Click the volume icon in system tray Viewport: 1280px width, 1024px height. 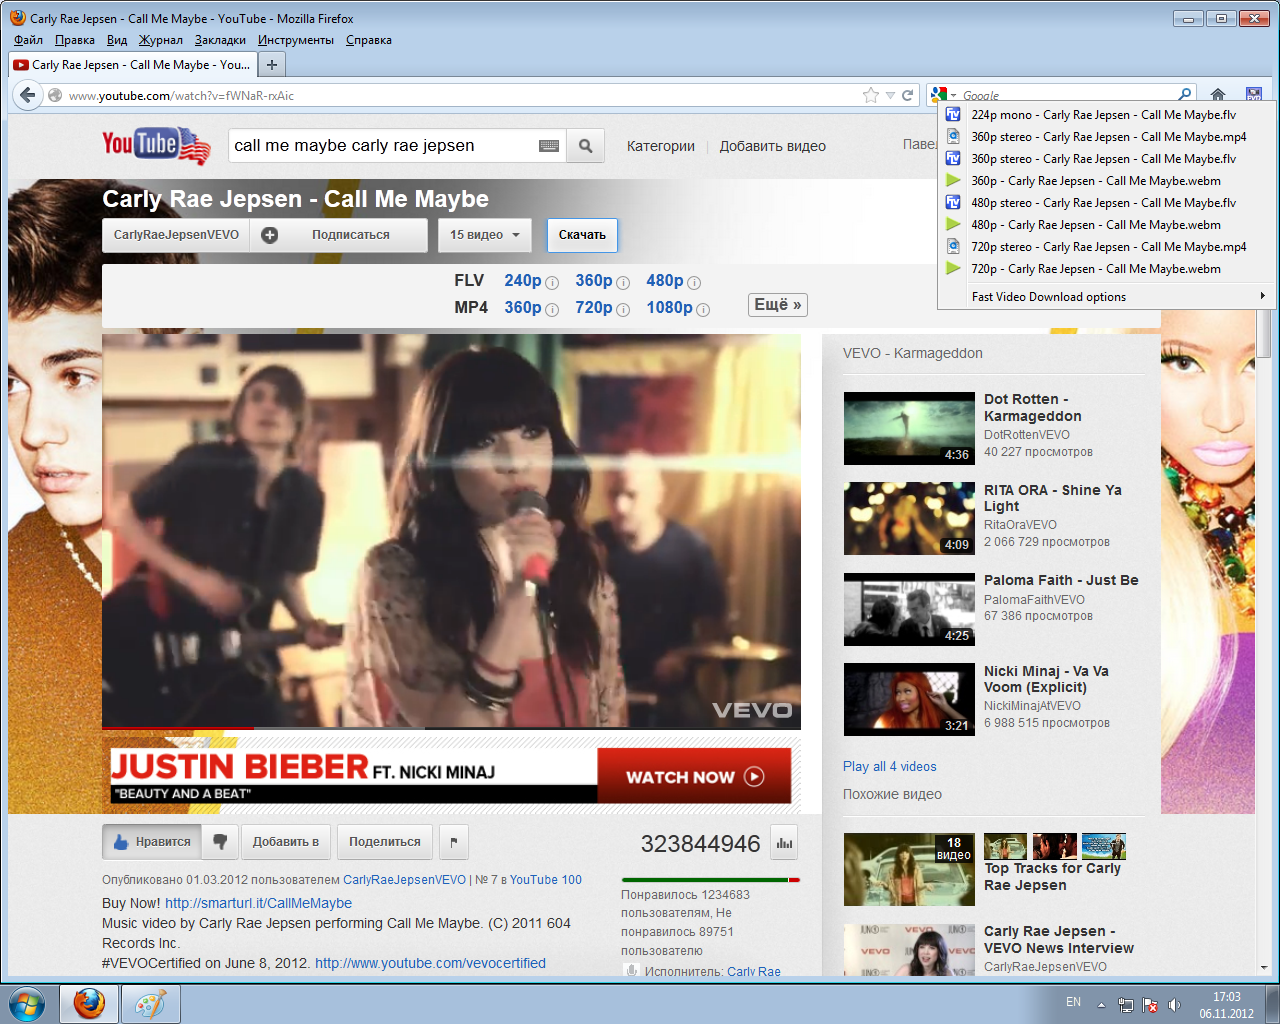[1175, 1004]
